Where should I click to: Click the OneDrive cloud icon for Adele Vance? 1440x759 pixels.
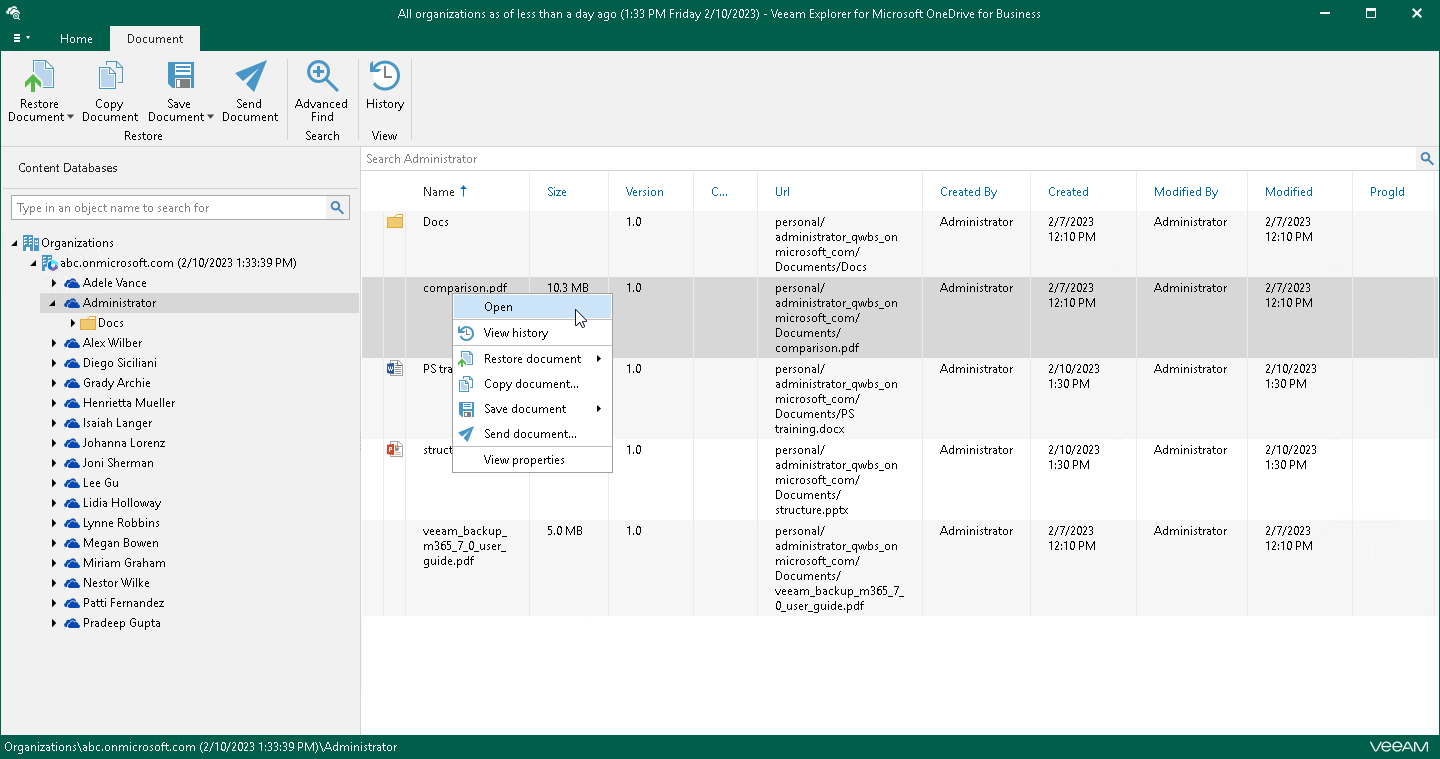pos(71,283)
